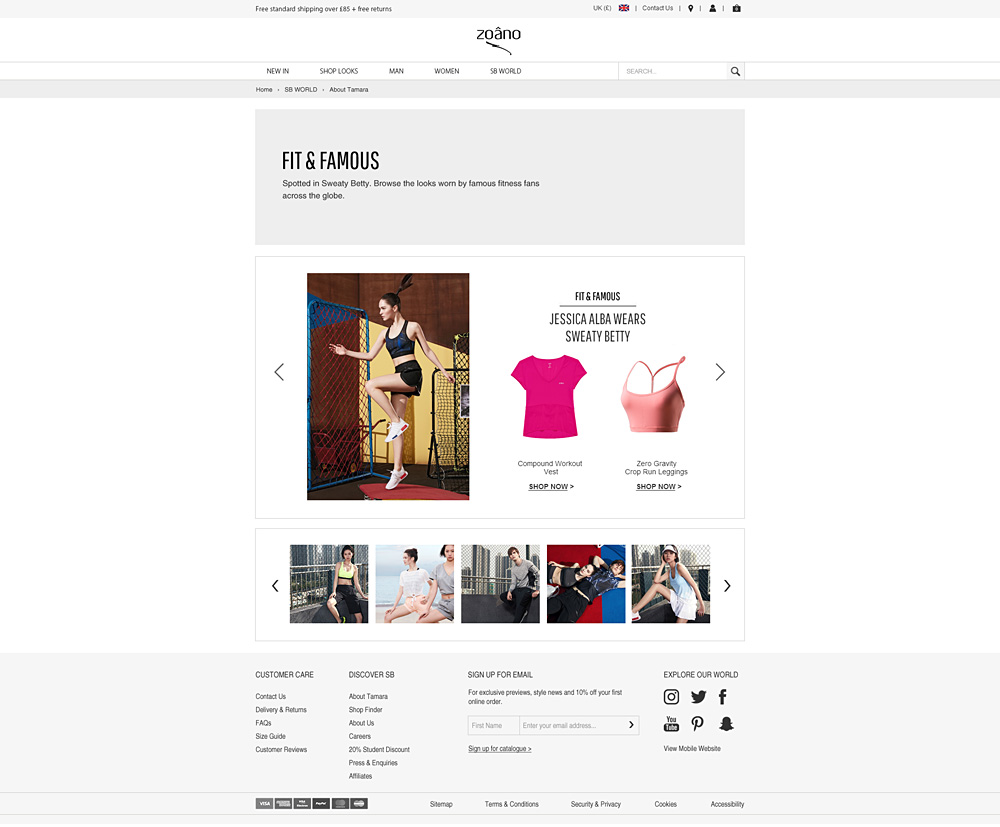This screenshot has width=1000, height=827.
Task: Open the Pinterest social icon
Action: [698, 724]
